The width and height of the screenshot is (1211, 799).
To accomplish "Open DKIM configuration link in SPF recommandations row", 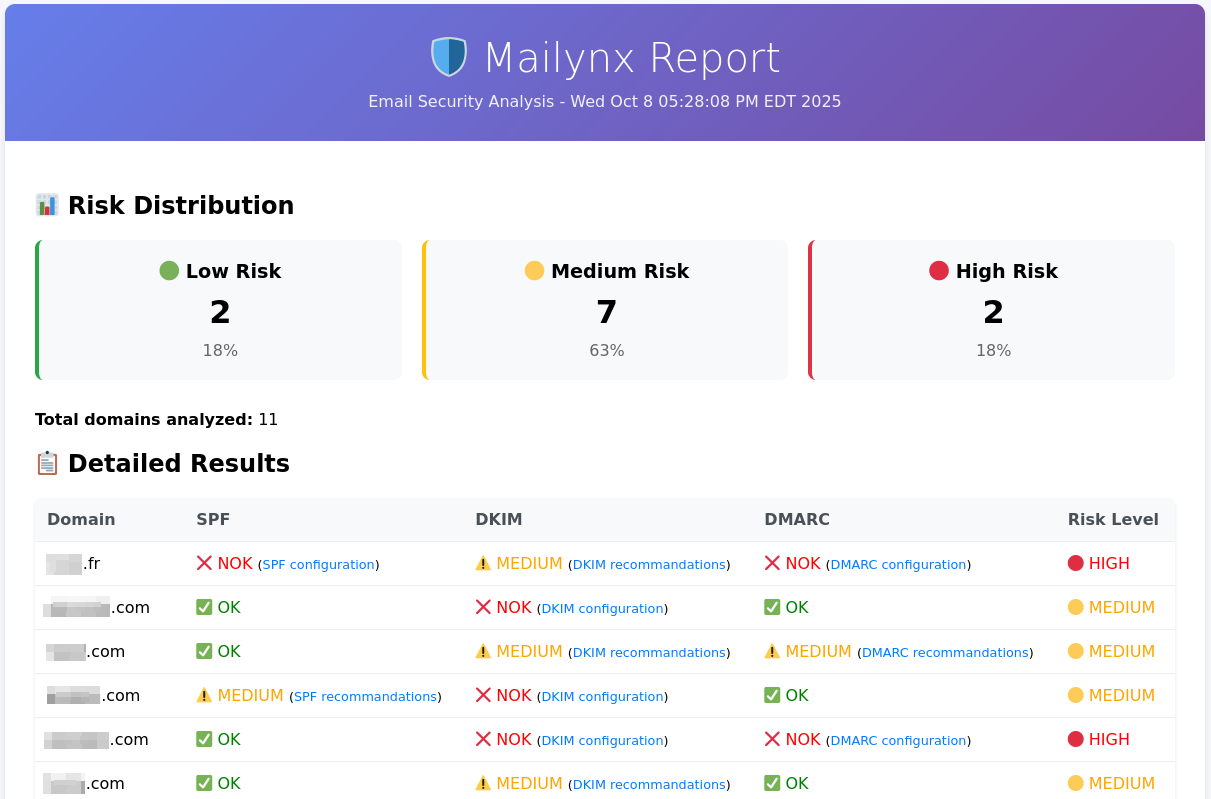I will coord(603,697).
